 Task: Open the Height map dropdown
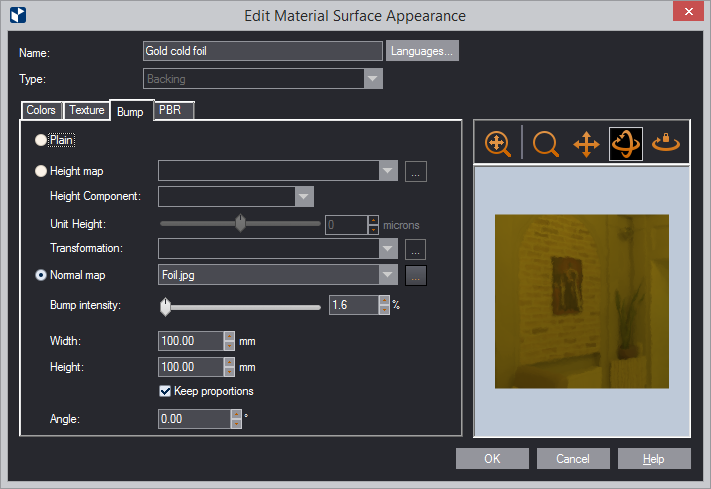point(388,171)
